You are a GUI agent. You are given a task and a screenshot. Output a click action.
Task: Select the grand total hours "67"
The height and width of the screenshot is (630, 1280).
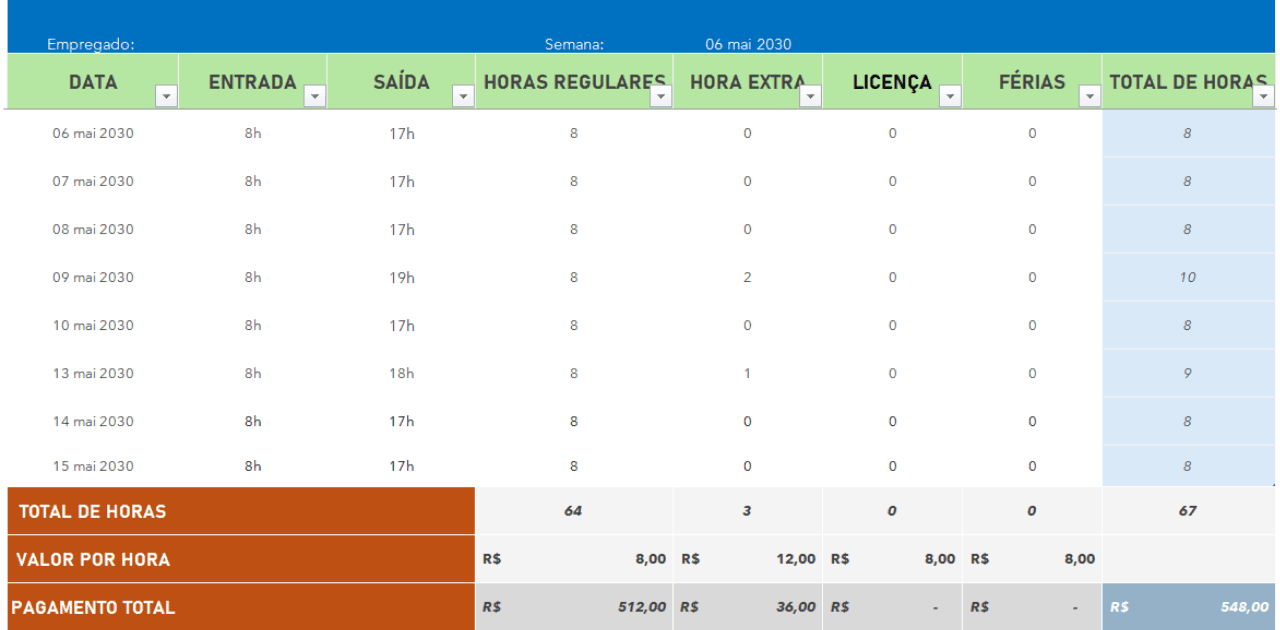point(1188,511)
